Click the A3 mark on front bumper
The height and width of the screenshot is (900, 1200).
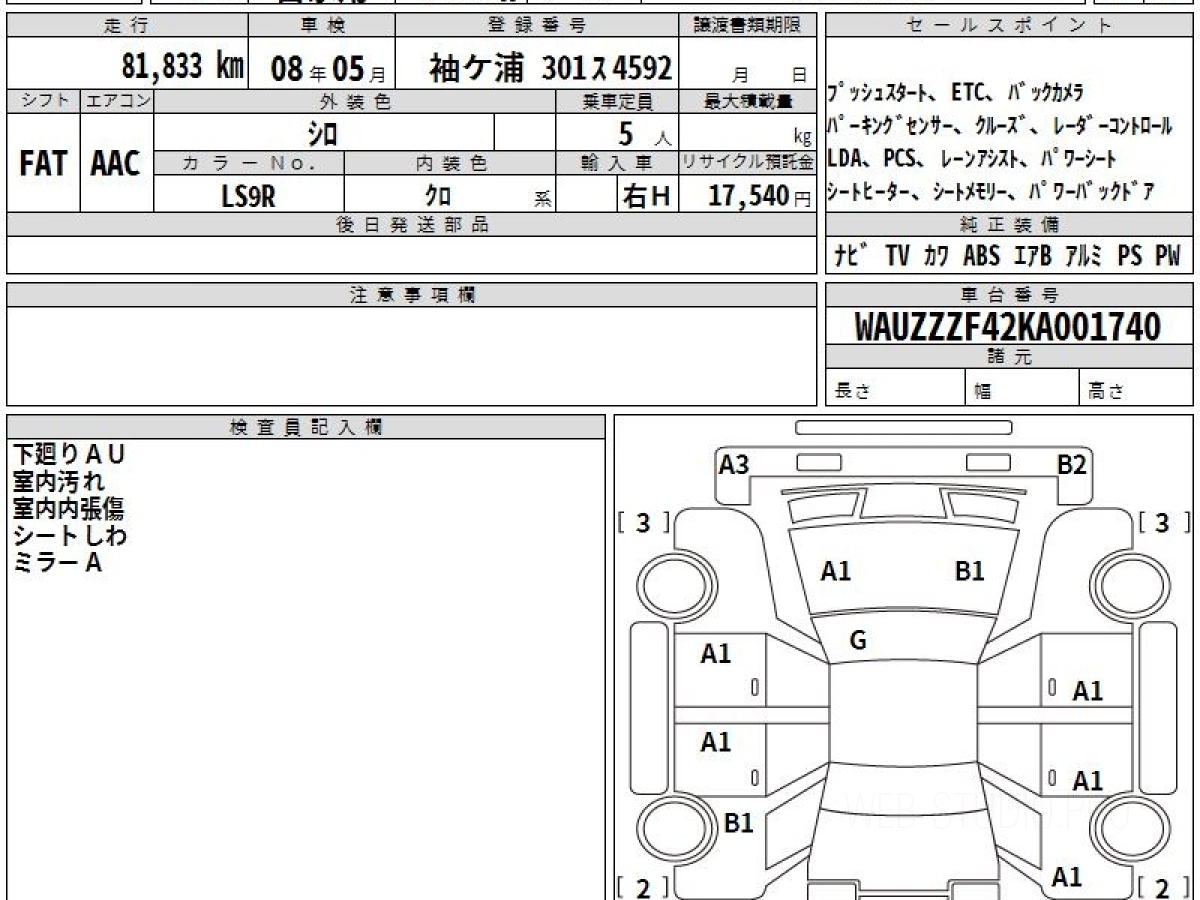pos(734,465)
